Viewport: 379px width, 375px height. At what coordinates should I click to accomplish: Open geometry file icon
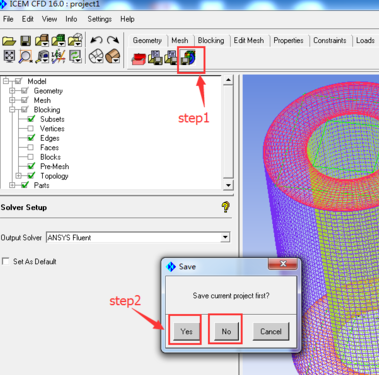coord(42,40)
